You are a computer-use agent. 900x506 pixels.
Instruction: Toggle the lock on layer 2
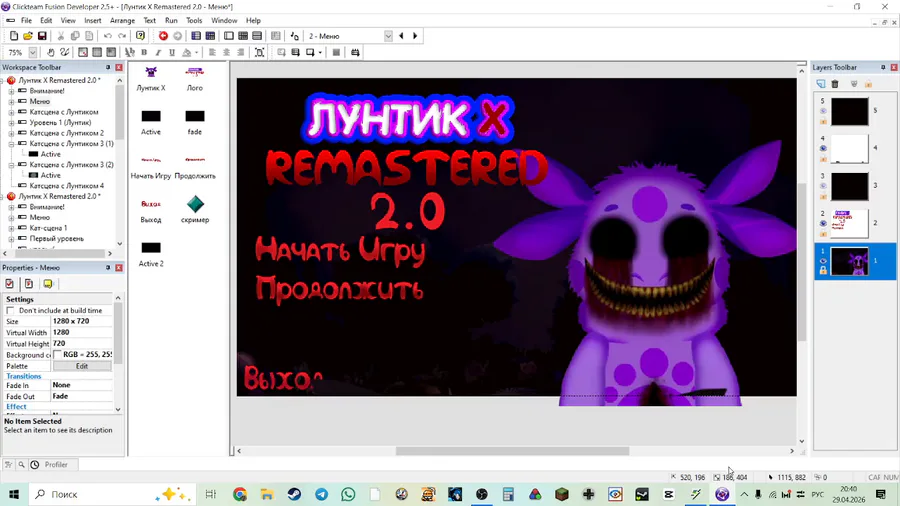click(x=823, y=233)
